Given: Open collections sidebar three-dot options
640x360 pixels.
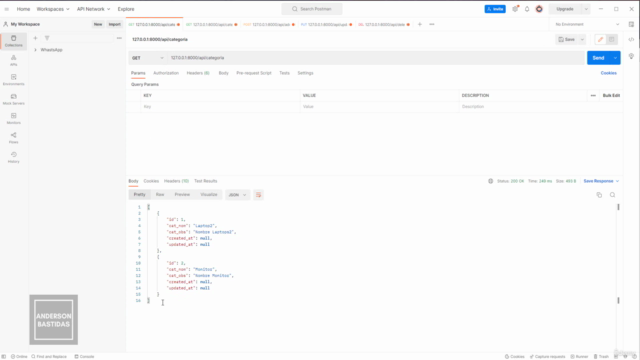Looking at the screenshot, I should pos(119,38).
